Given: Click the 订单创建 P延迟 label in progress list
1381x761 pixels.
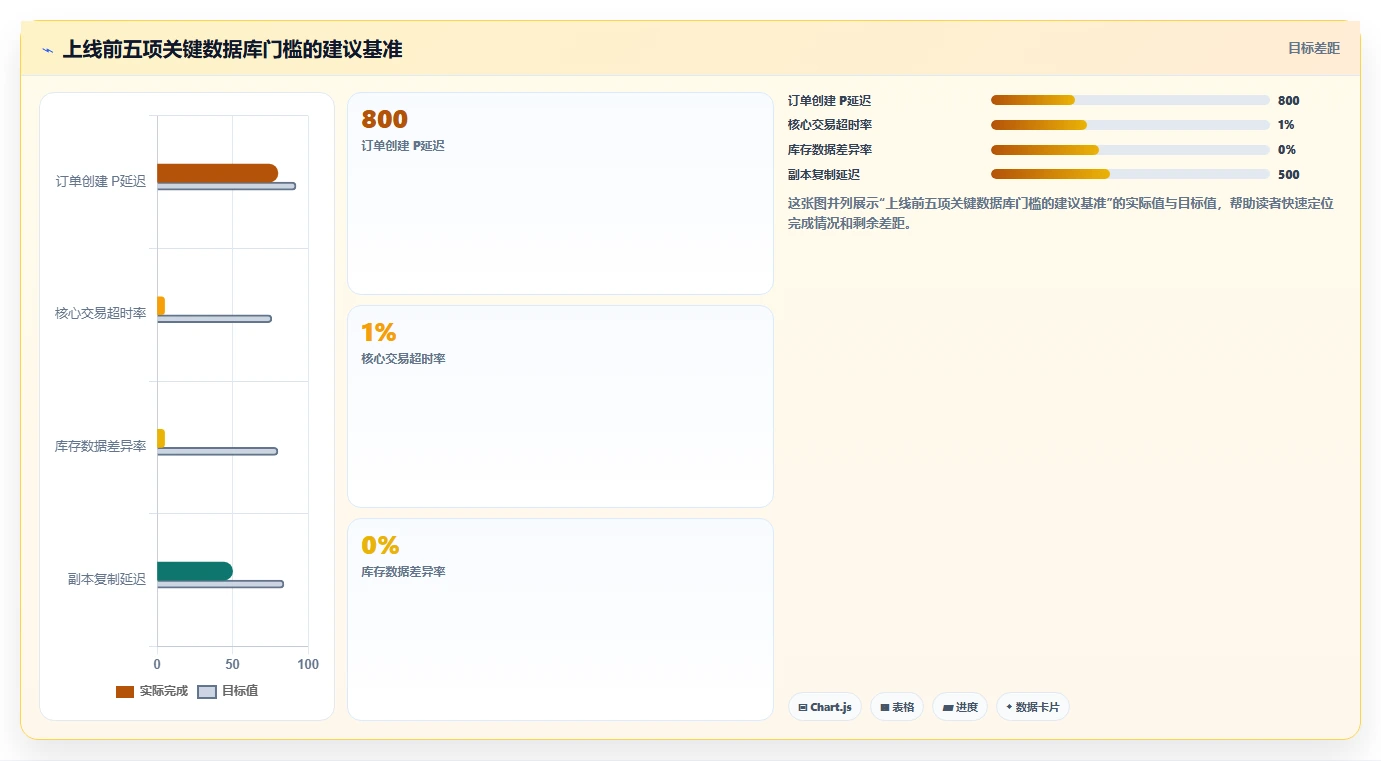Looking at the screenshot, I should point(829,100).
